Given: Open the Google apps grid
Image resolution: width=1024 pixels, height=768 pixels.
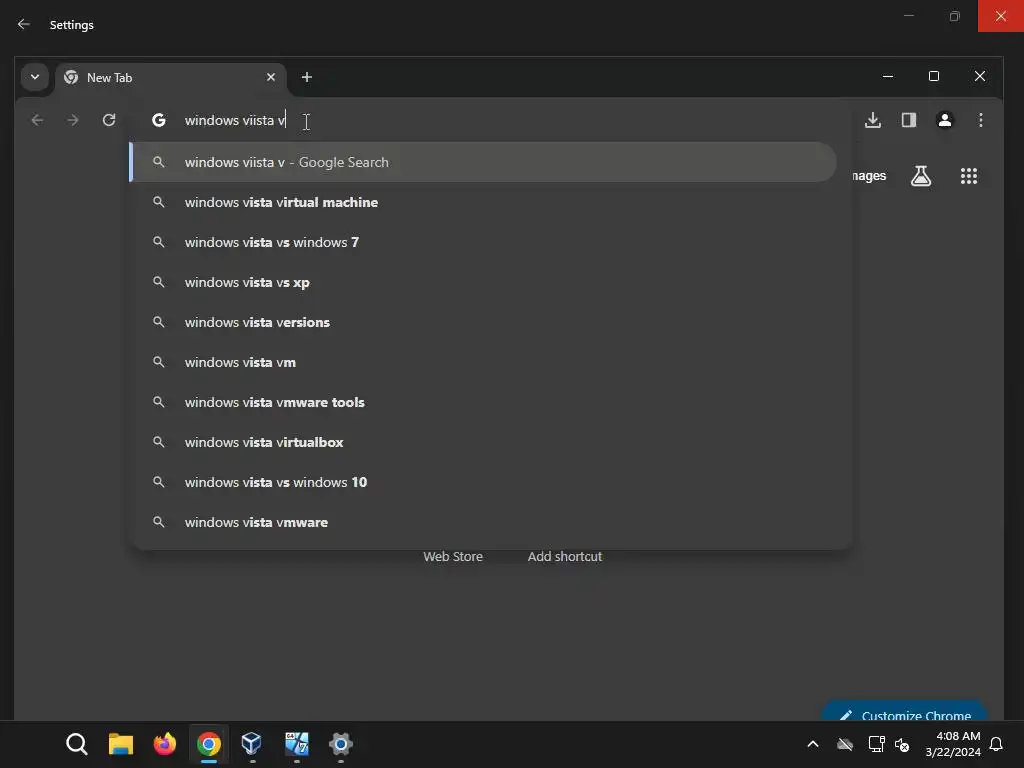Looking at the screenshot, I should (x=968, y=176).
